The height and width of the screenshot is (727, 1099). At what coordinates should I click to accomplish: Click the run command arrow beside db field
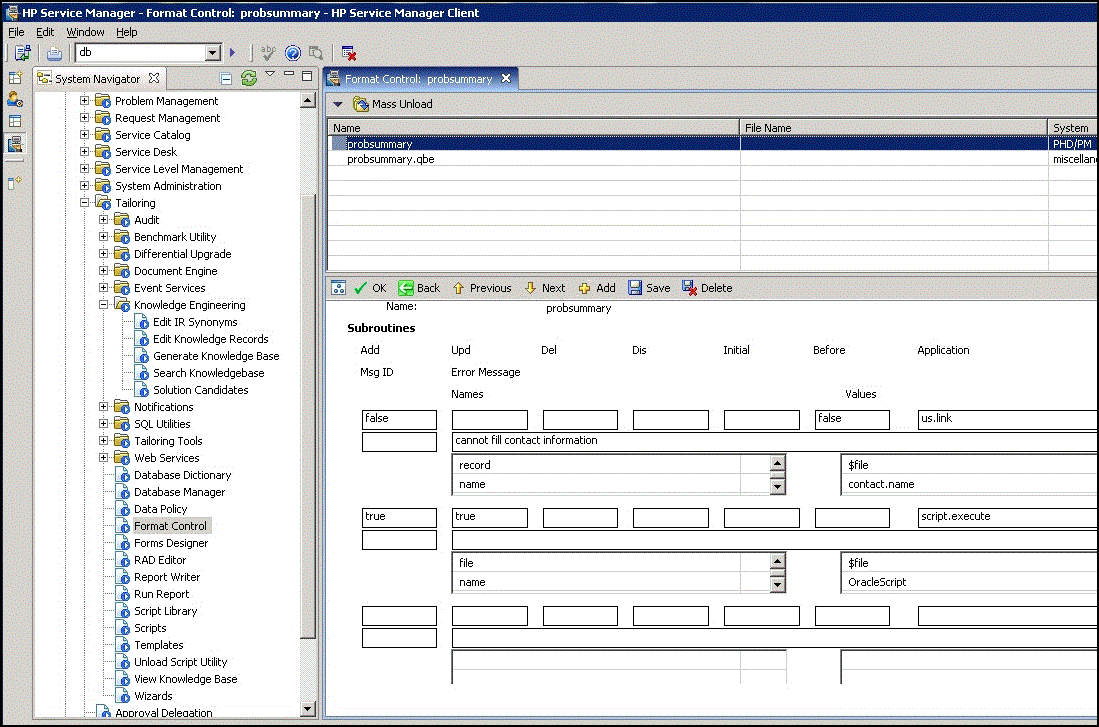[233, 53]
